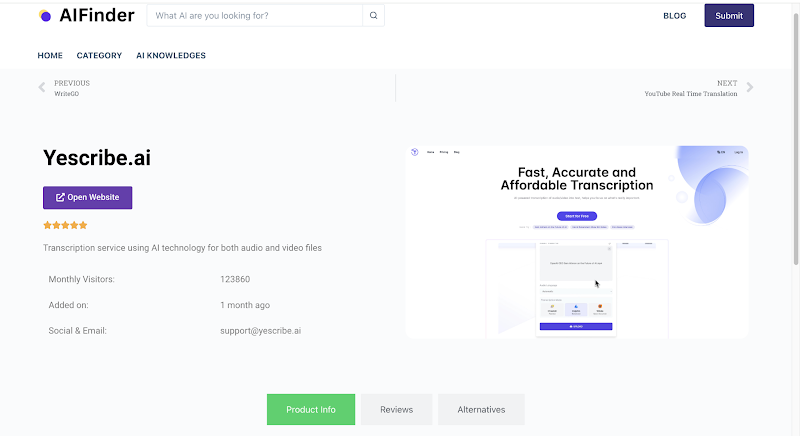This screenshot has height=436, width=800.
Task: Open the BLOG page link
Action: [674, 16]
